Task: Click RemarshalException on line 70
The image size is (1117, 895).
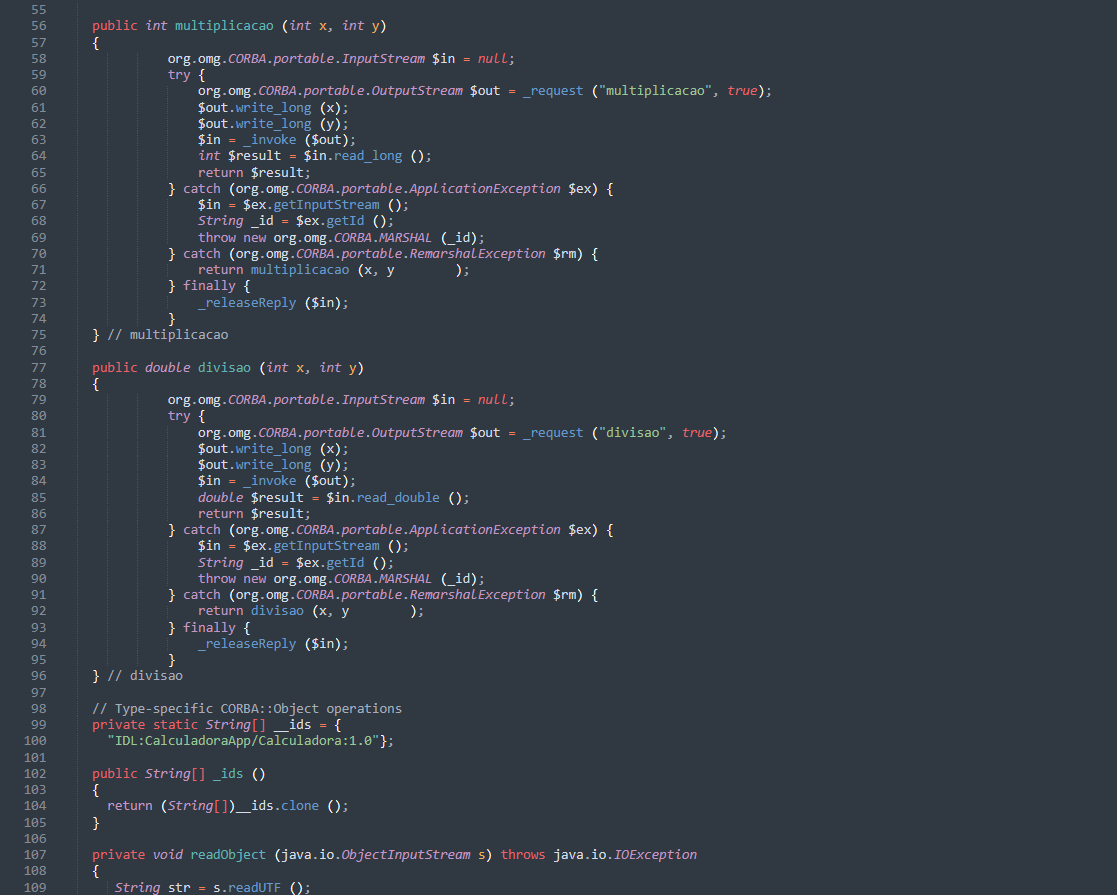Action: click(x=477, y=254)
